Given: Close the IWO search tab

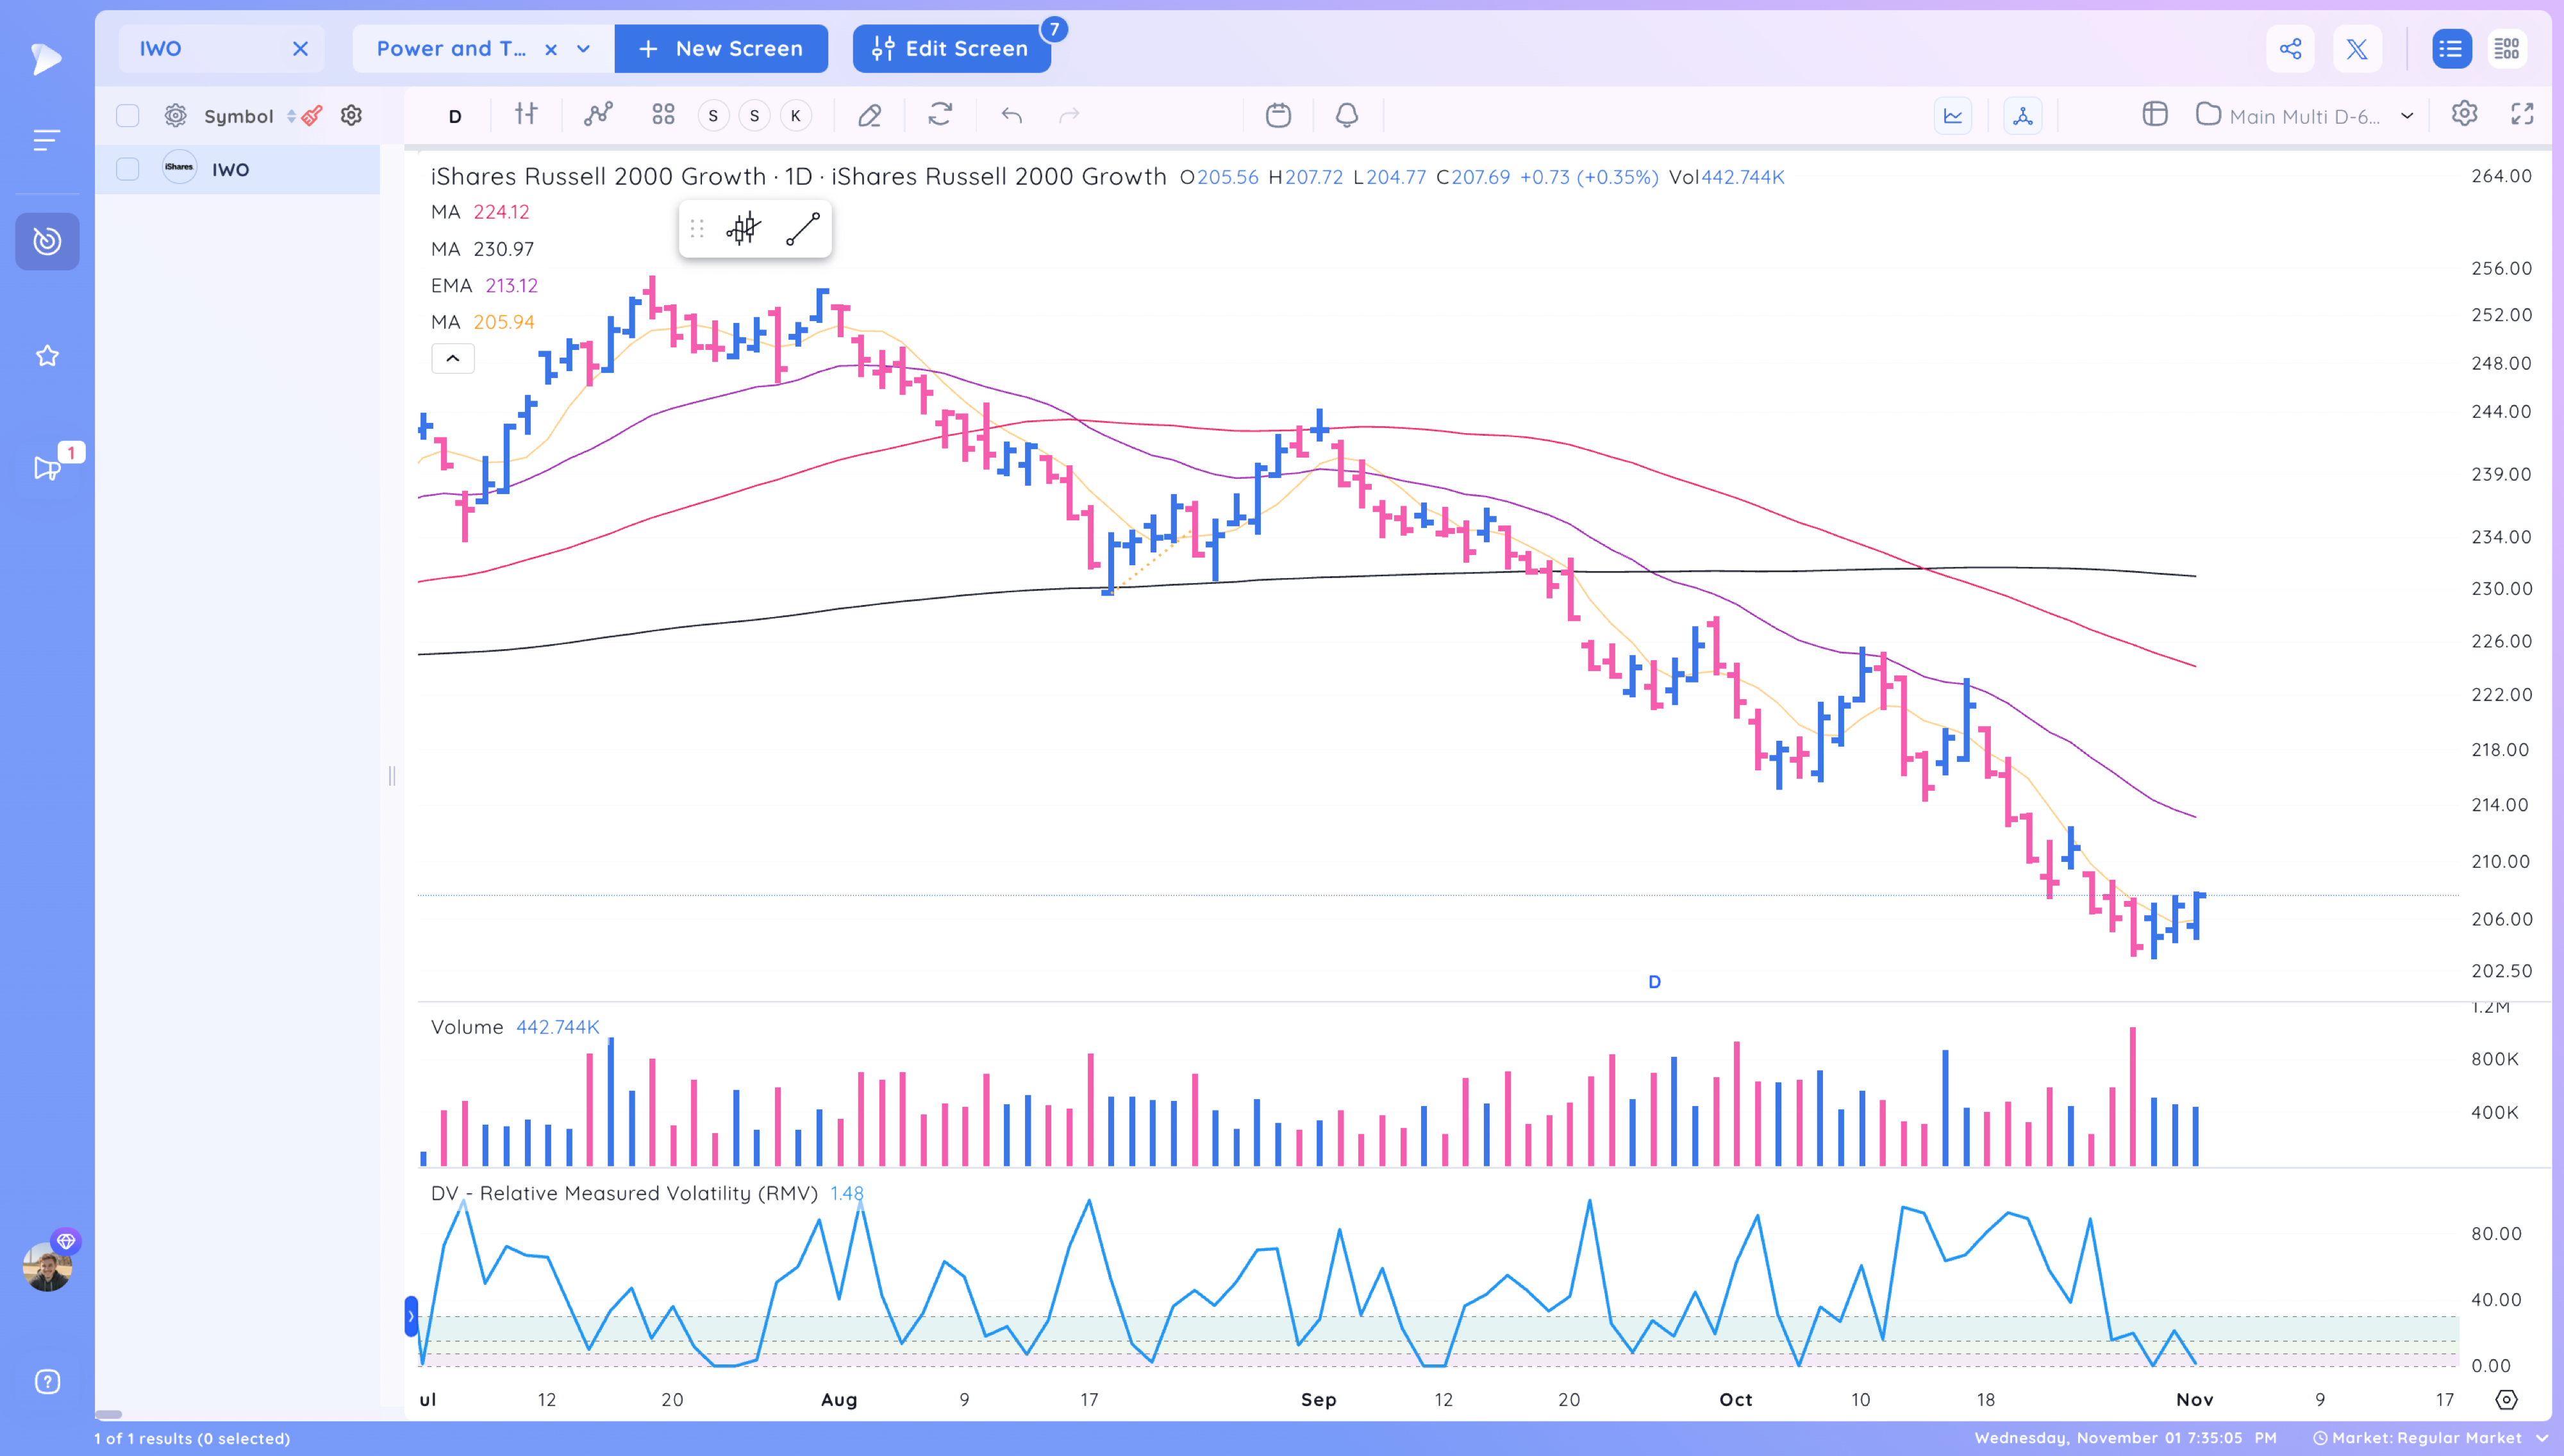Looking at the screenshot, I should pyautogui.click(x=300, y=49).
